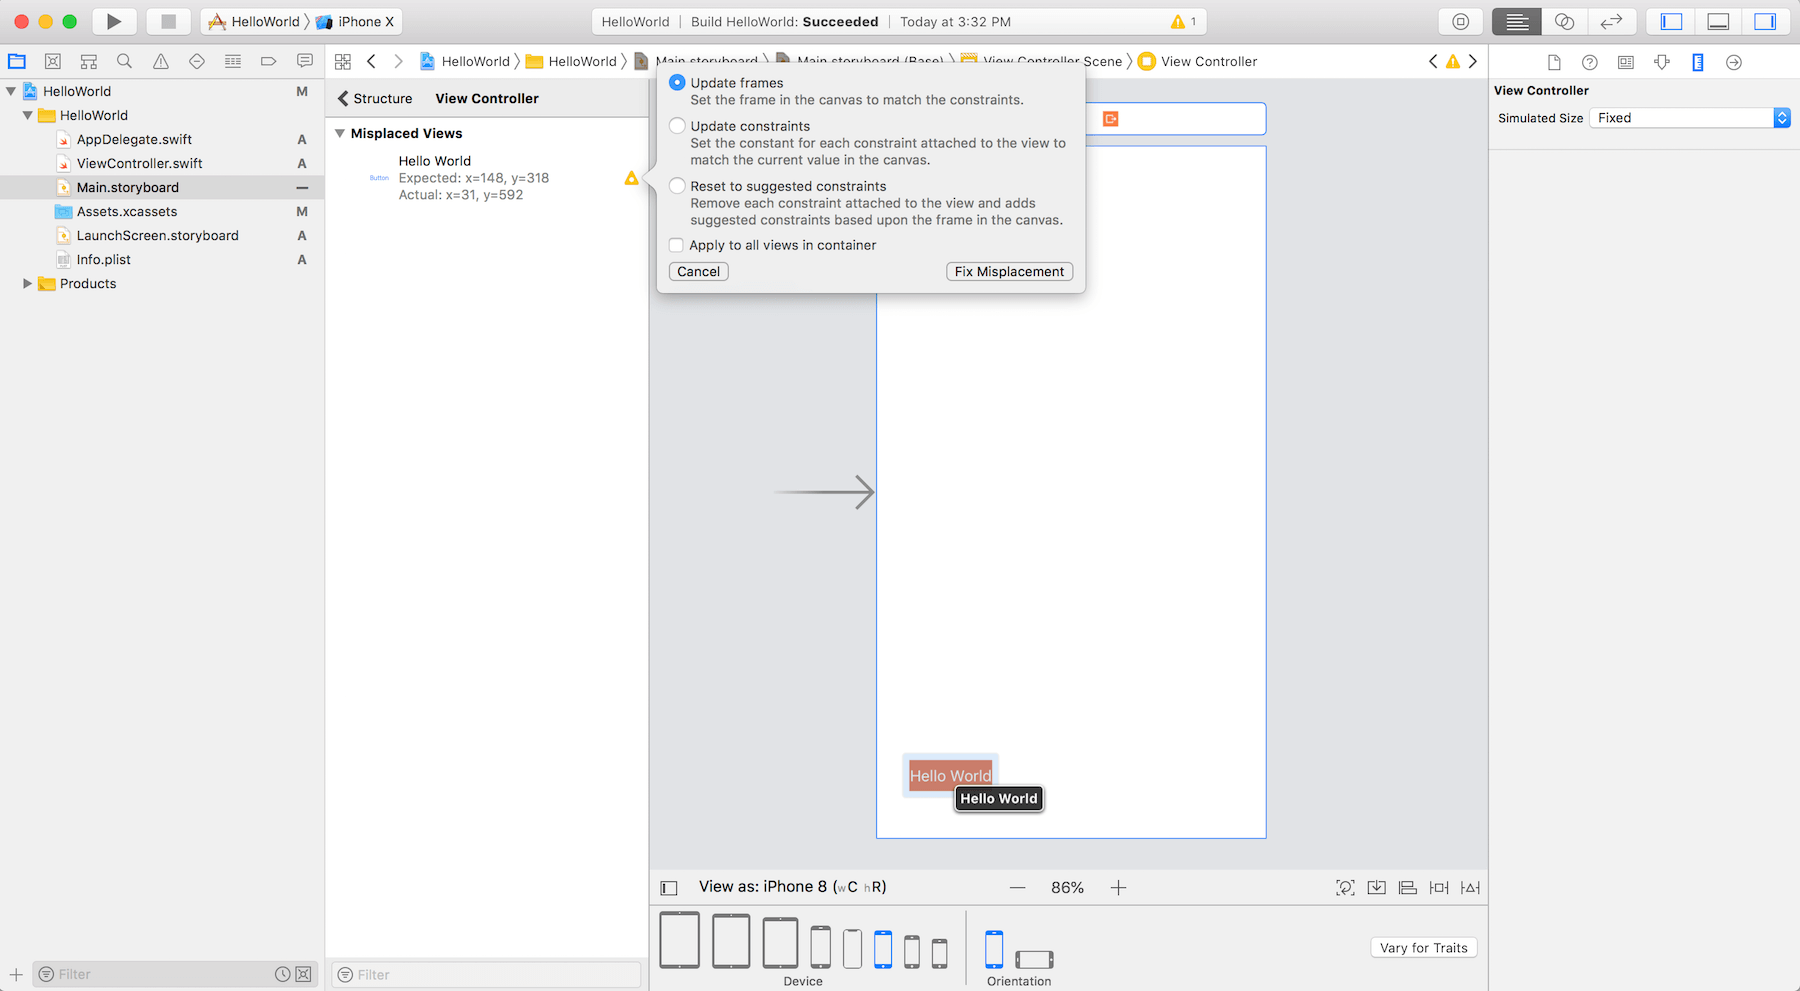Select the Update frames option

point(677,82)
